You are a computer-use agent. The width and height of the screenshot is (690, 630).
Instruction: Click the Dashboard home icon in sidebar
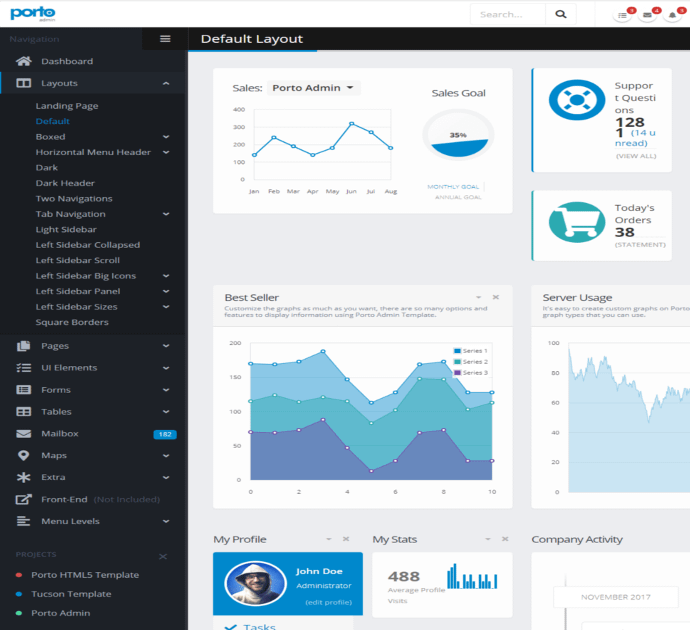pyautogui.click(x=23, y=61)
